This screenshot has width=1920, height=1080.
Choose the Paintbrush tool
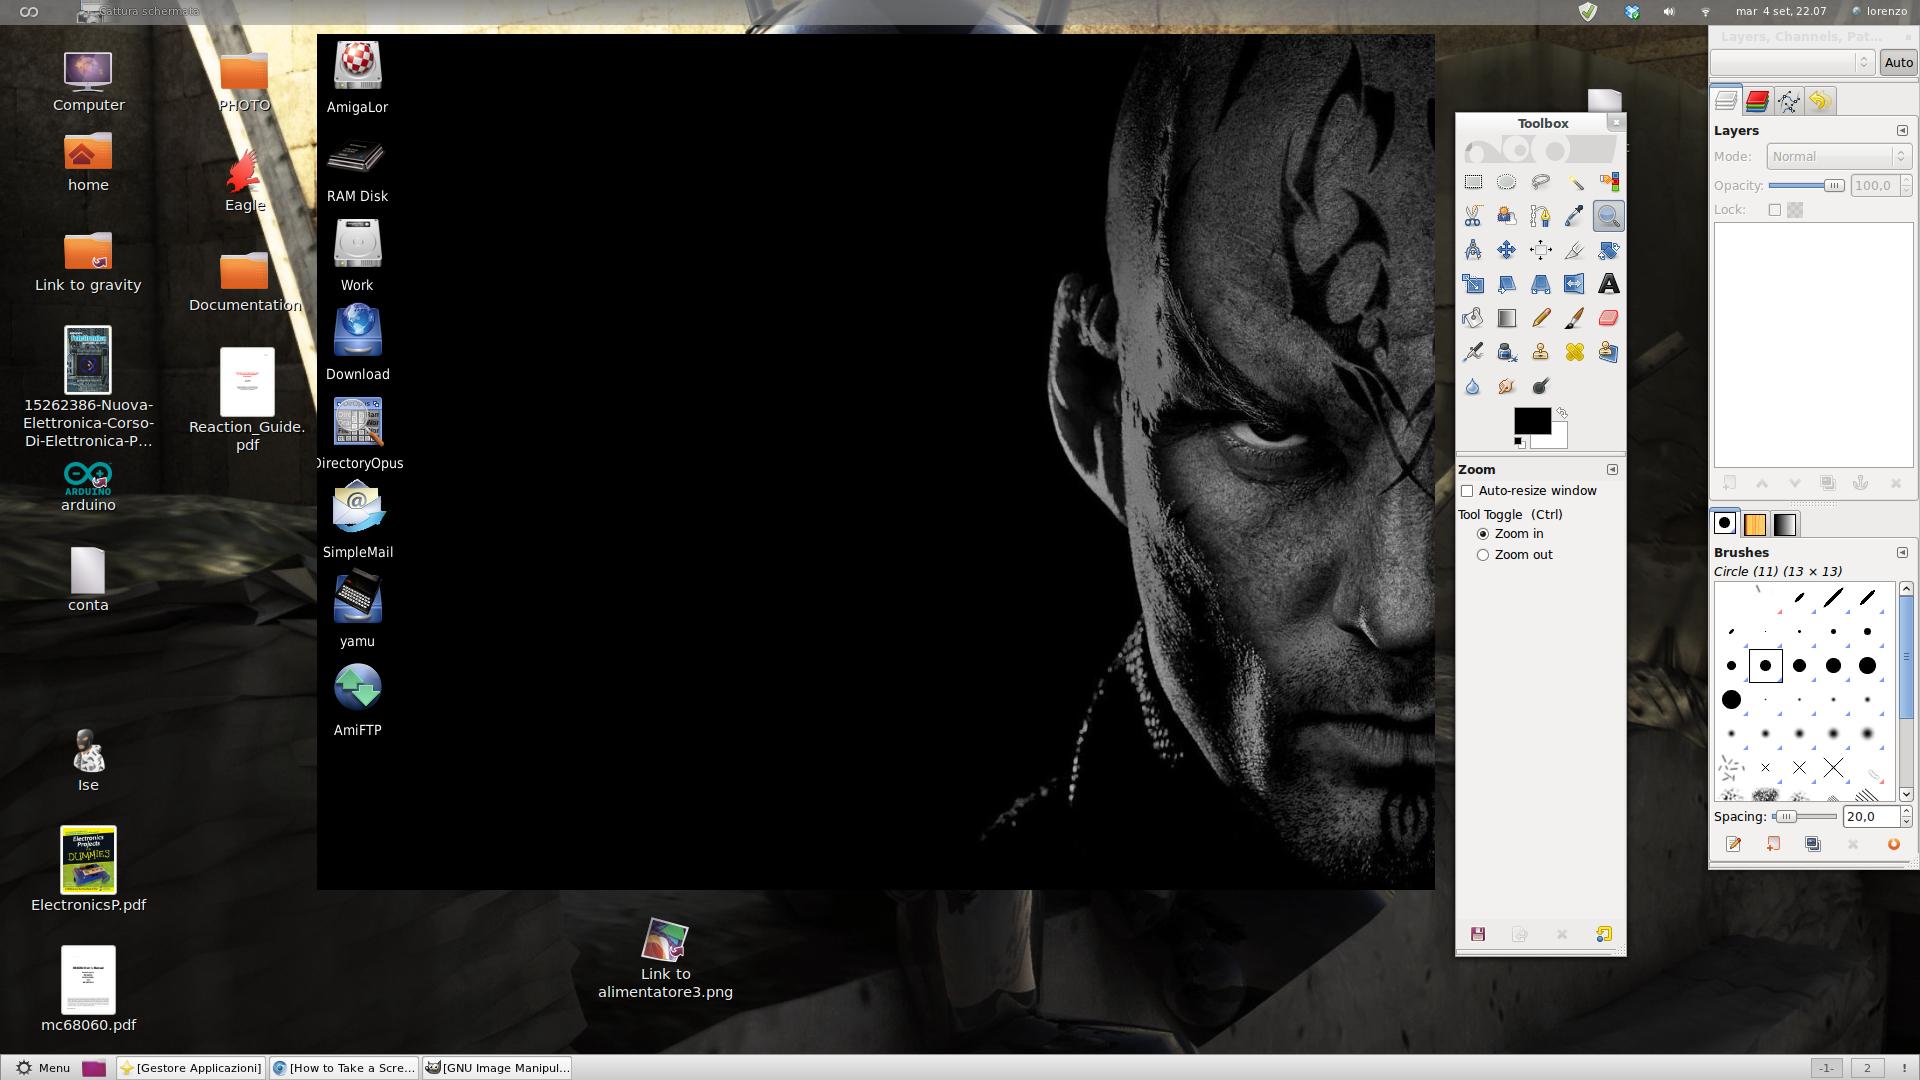[x=1574, y=318]
